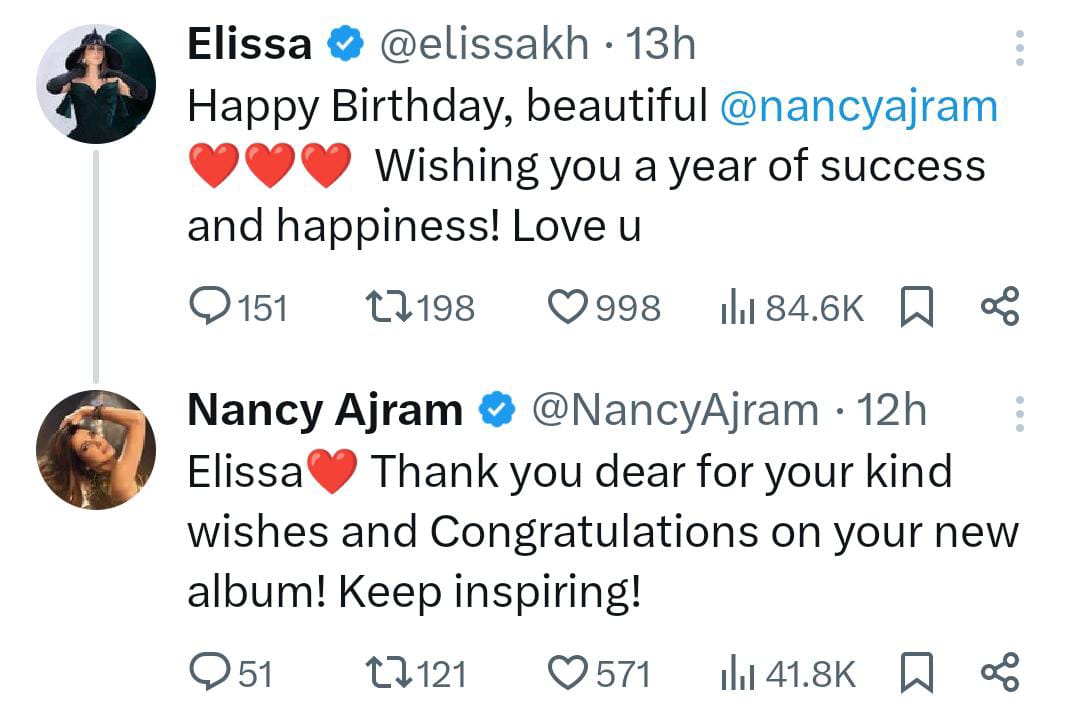
Task: Open the @nancyajram mention link
Action: click(x=858, y=107)
